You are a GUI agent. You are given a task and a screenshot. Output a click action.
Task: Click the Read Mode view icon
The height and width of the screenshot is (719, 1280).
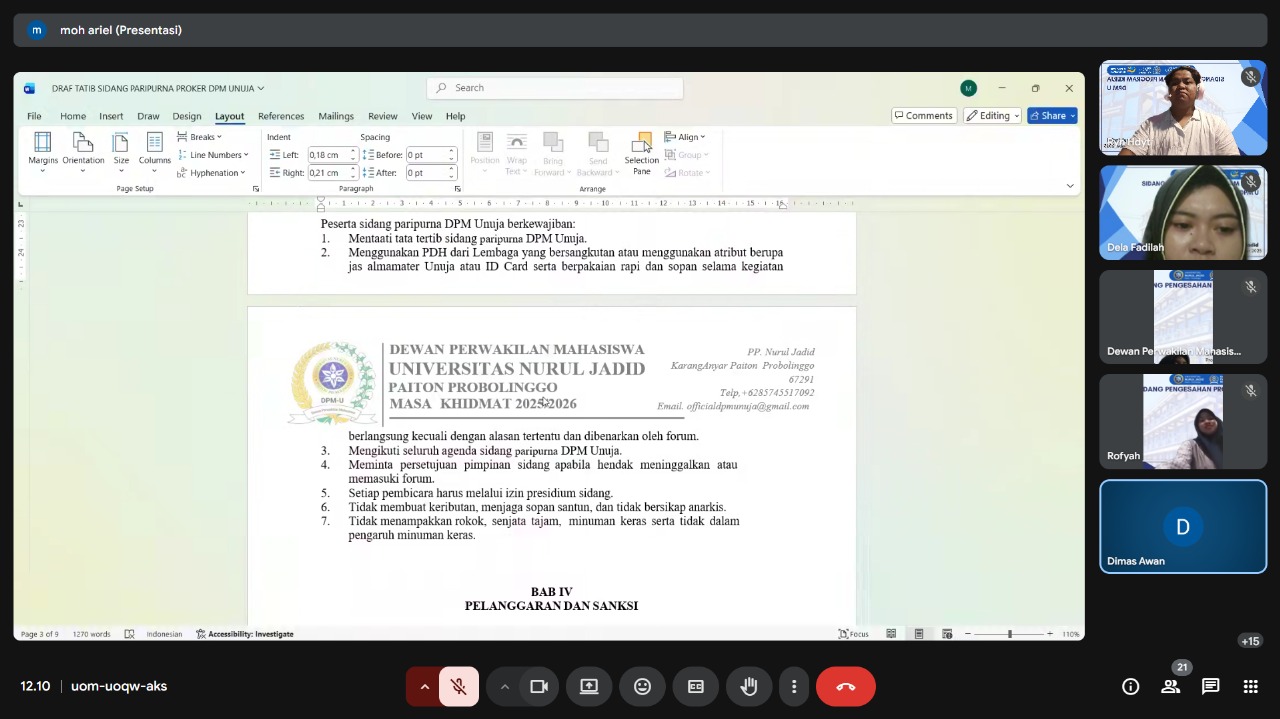(891, 634)
